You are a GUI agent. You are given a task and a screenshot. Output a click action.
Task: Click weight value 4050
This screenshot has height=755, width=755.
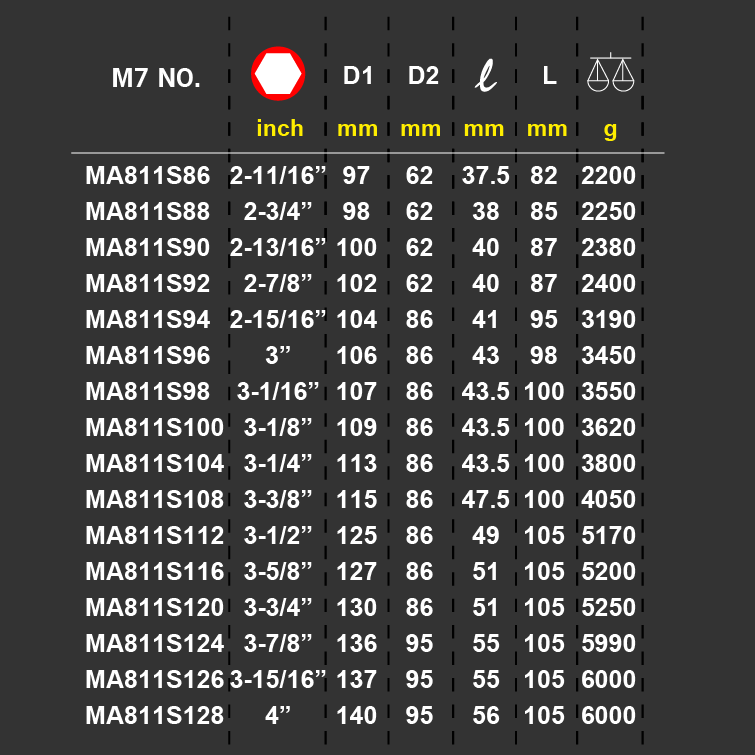tap(609, 499)
